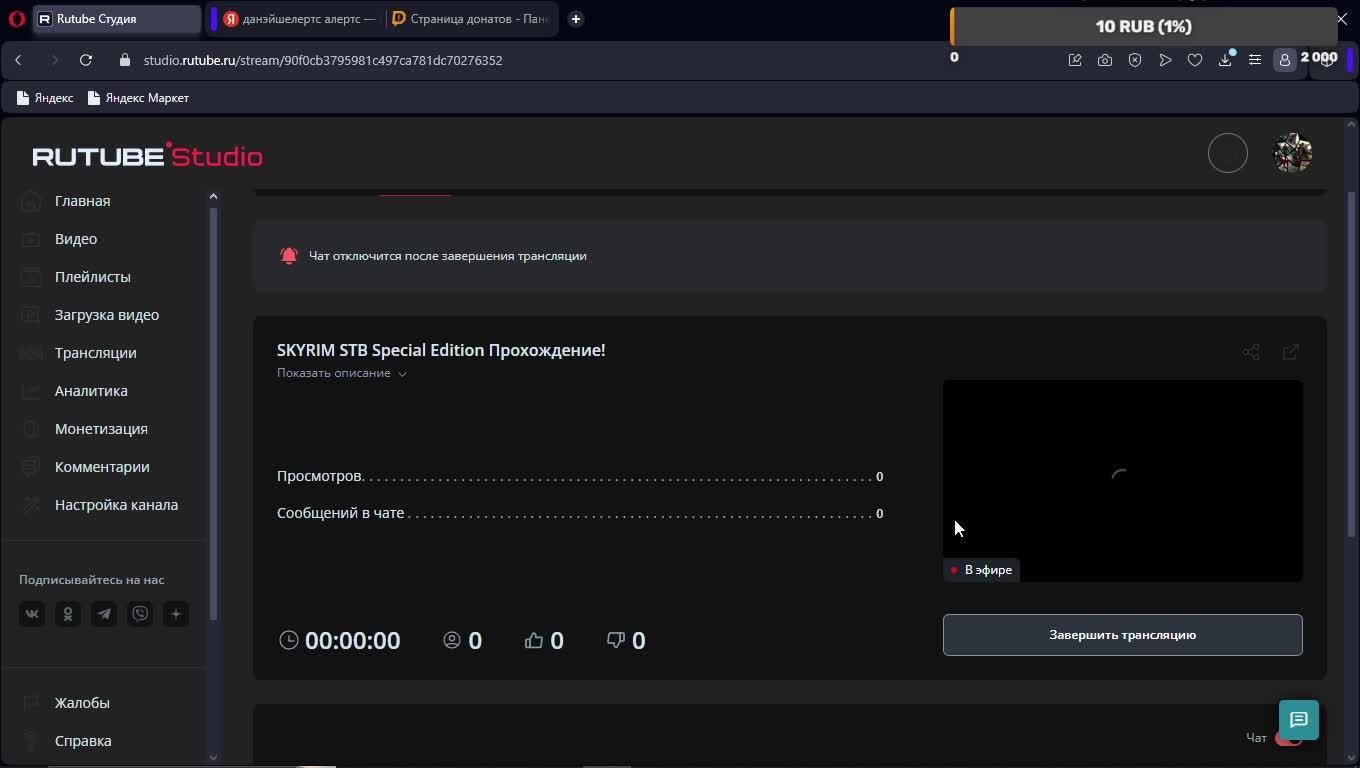Click the Сообщений в чате statistic row

click(580, 514)
